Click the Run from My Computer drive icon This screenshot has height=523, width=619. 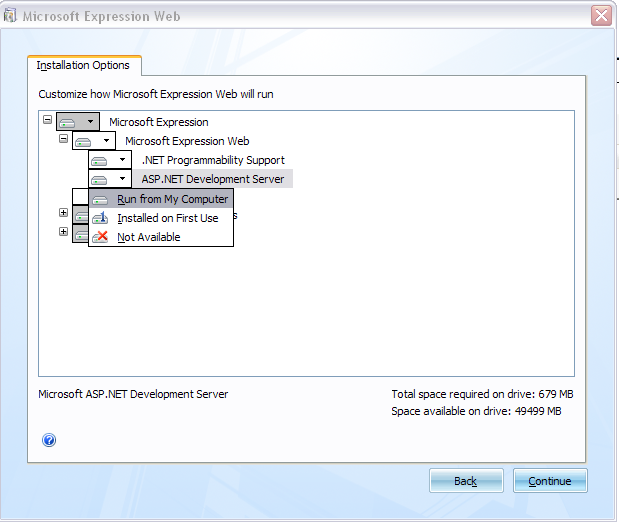100,200
